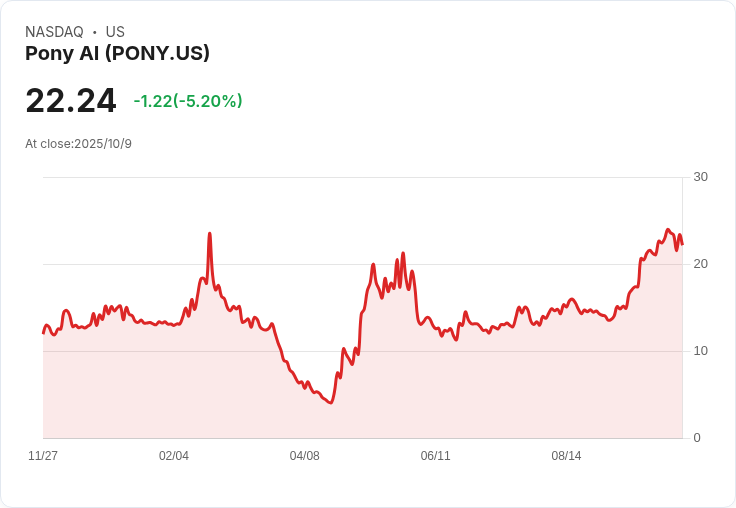The image size is (736, 508).
Task: Click the 30 label on the price axis
Action: [x=700, y=177]
